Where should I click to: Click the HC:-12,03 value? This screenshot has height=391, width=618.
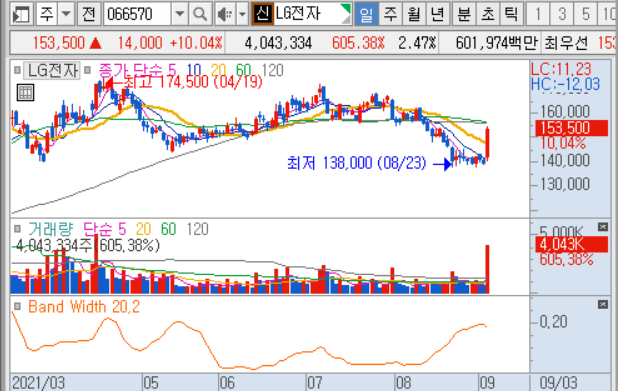[x=565, y=84]
